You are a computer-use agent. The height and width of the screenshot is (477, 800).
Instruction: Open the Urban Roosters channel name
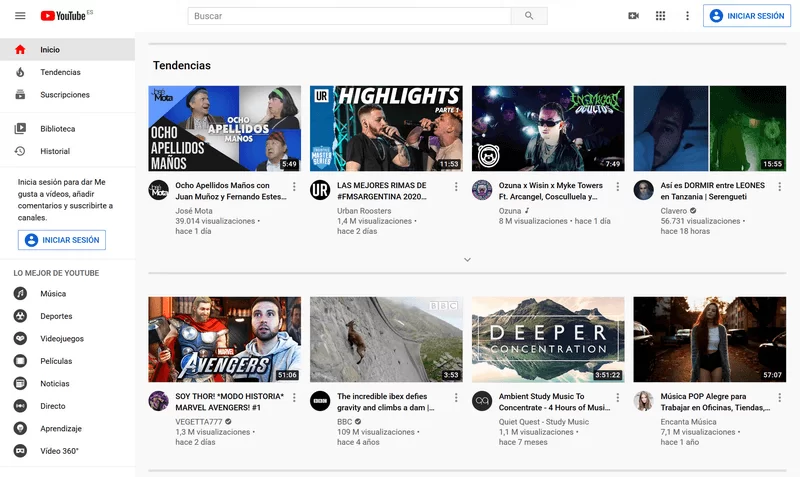pos(364,211)
